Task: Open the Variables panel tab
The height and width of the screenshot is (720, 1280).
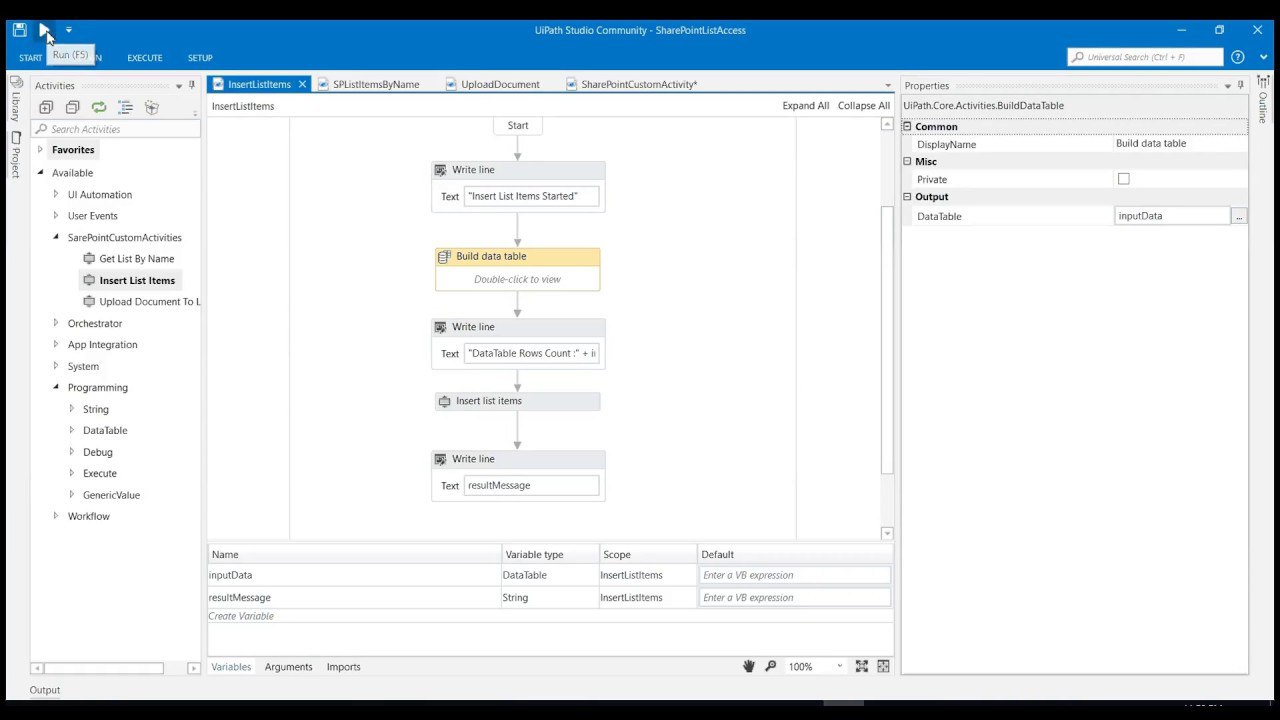Action: click(x=231, y=667)
